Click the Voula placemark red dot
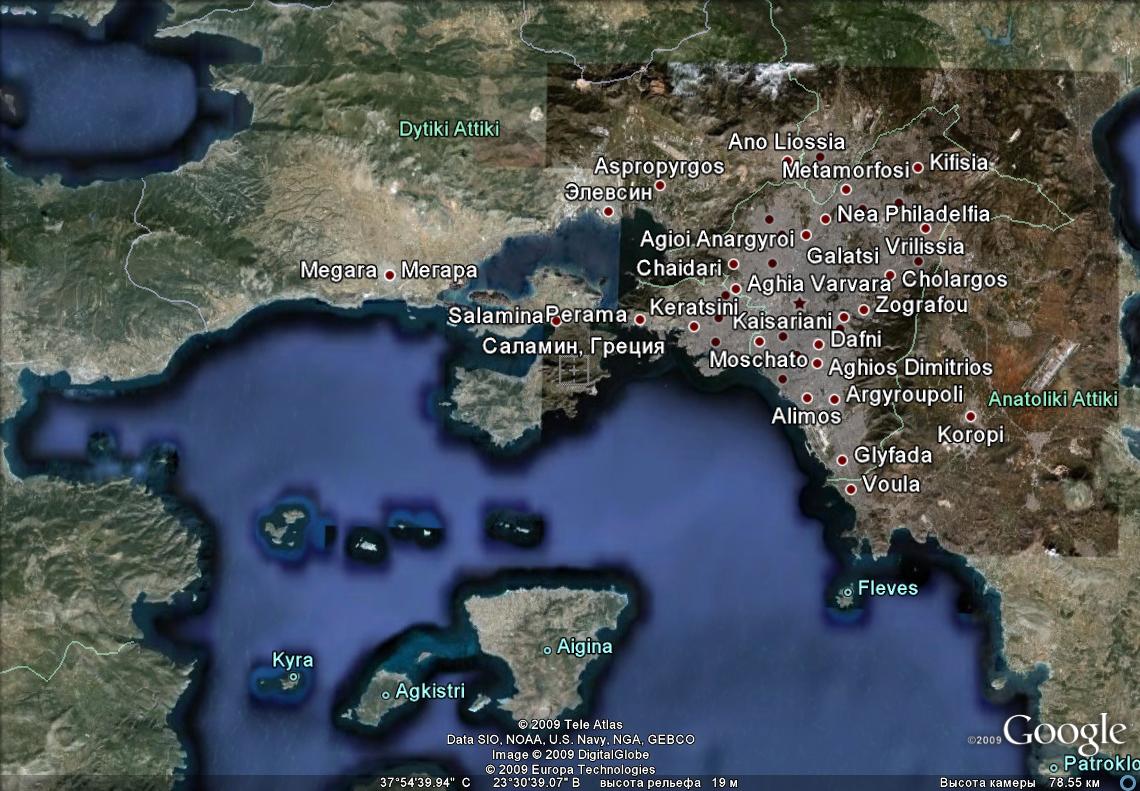This screenshot has width=1140, height=791. pyautogui.click(x=851, y=489)
